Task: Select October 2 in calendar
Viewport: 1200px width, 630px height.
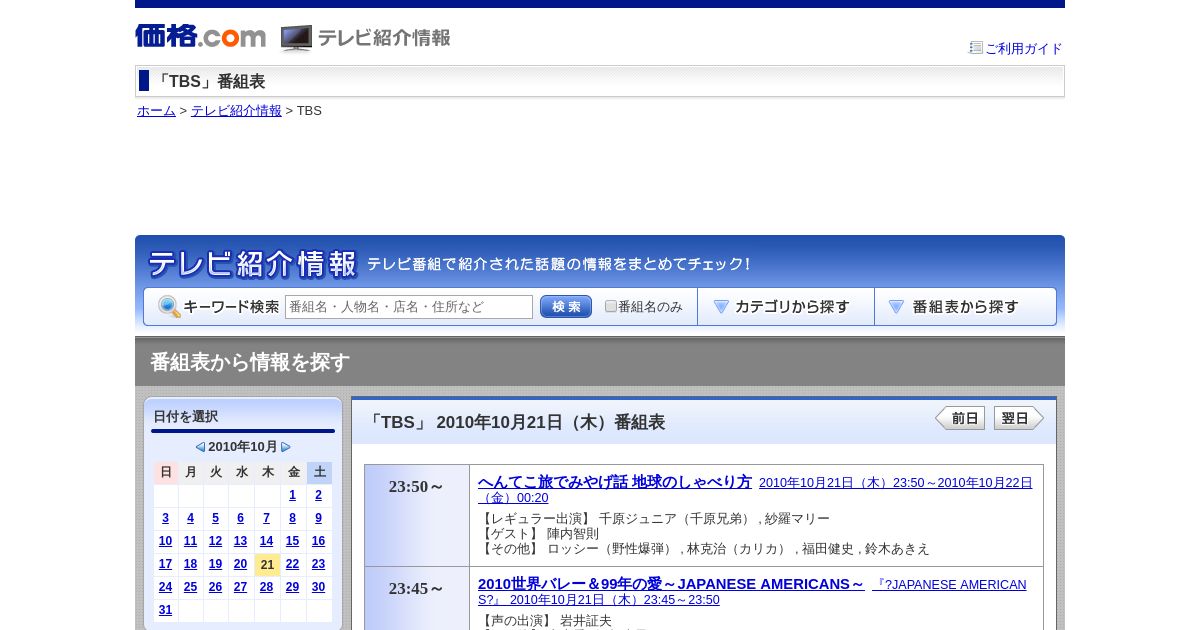Action: (x=319, y=495)
